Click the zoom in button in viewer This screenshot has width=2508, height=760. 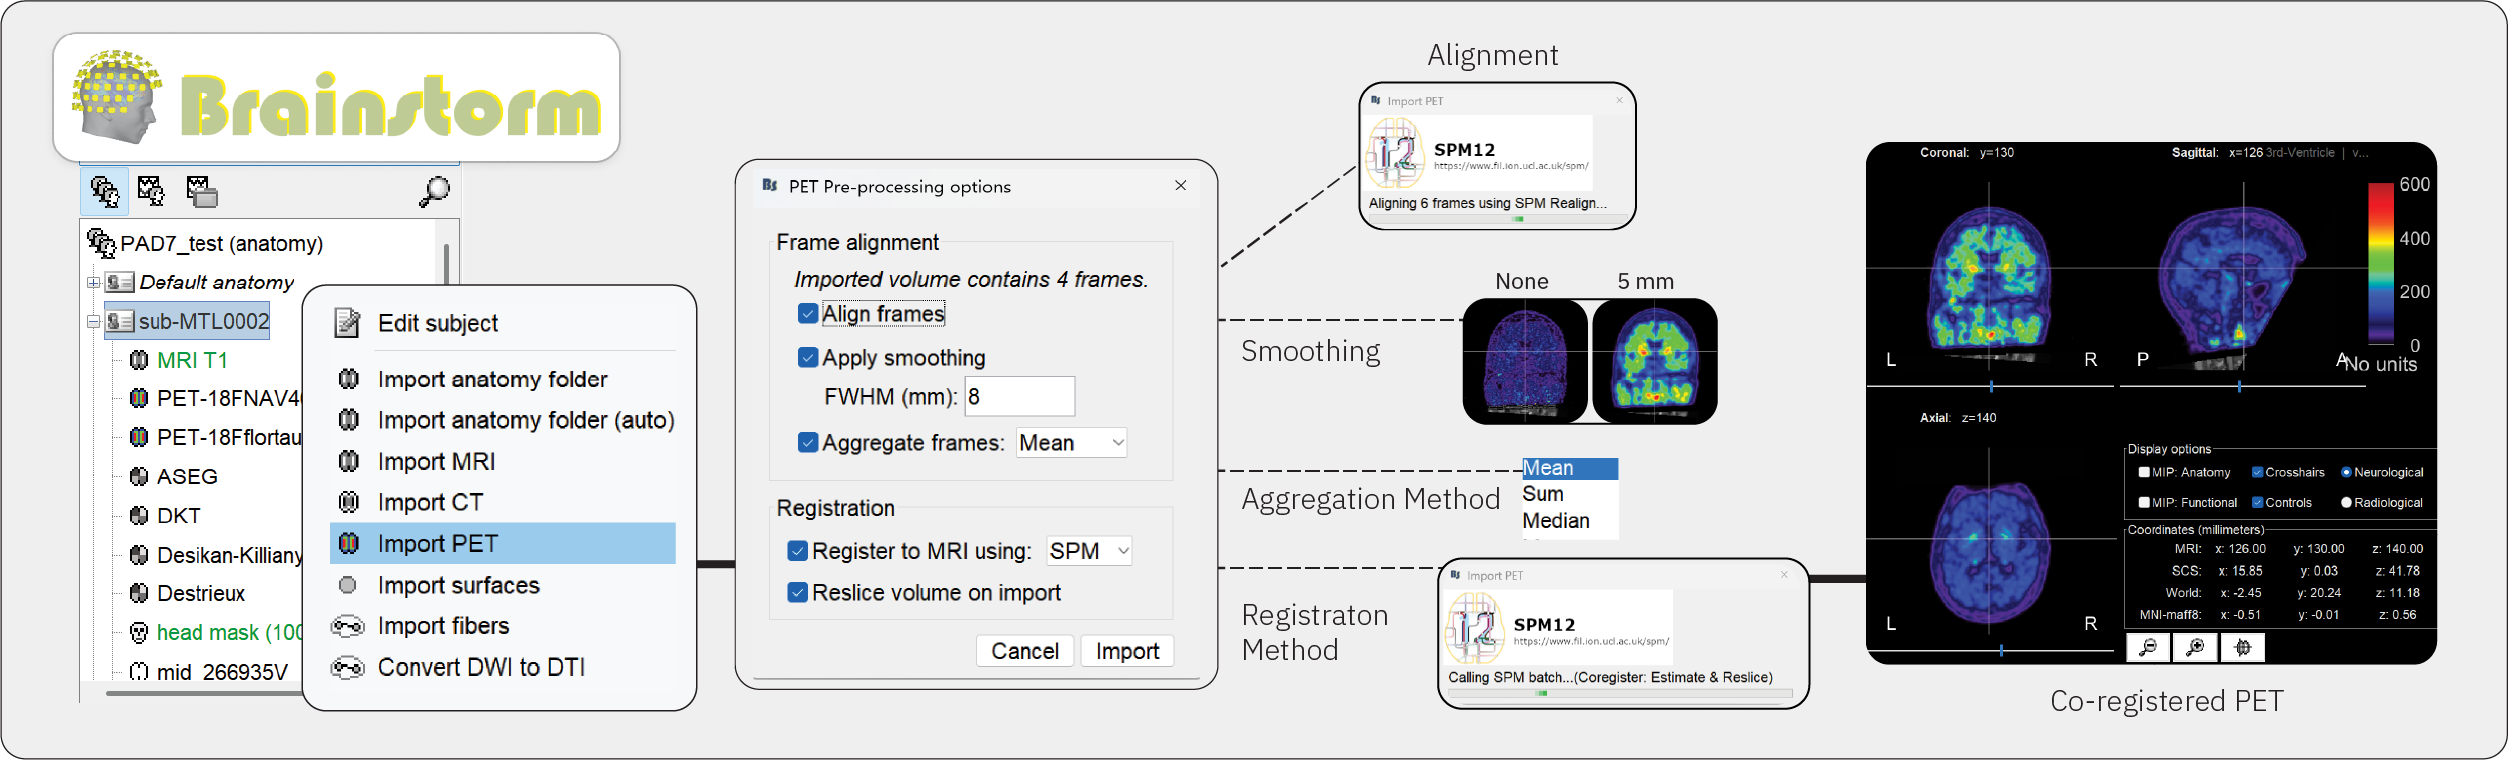click(2195, 648)
